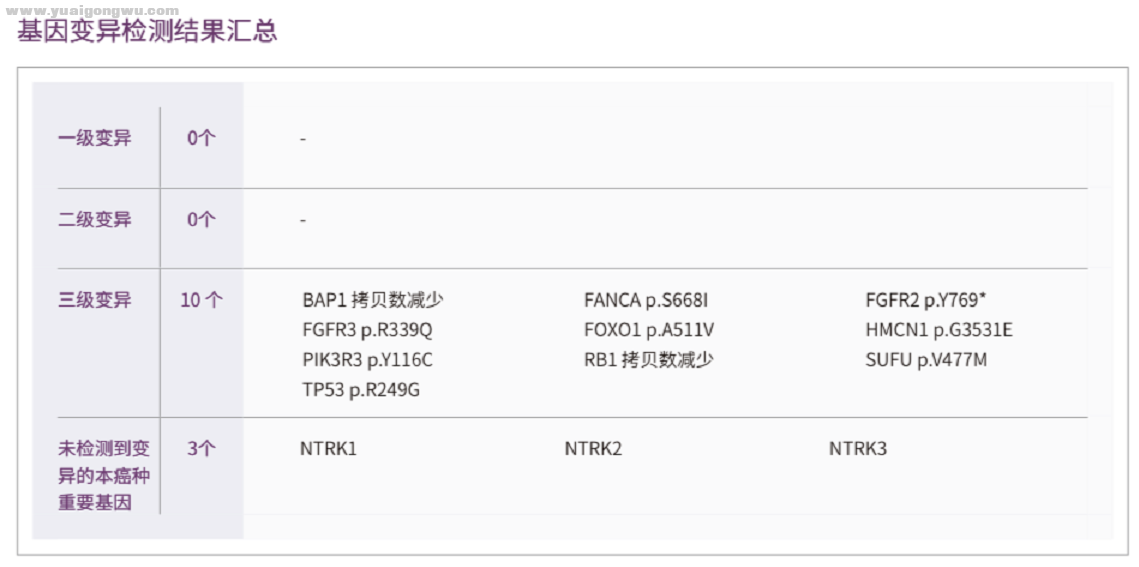Click the 3个 count cell
1139x567 pixels.
(x=201, y=449)
